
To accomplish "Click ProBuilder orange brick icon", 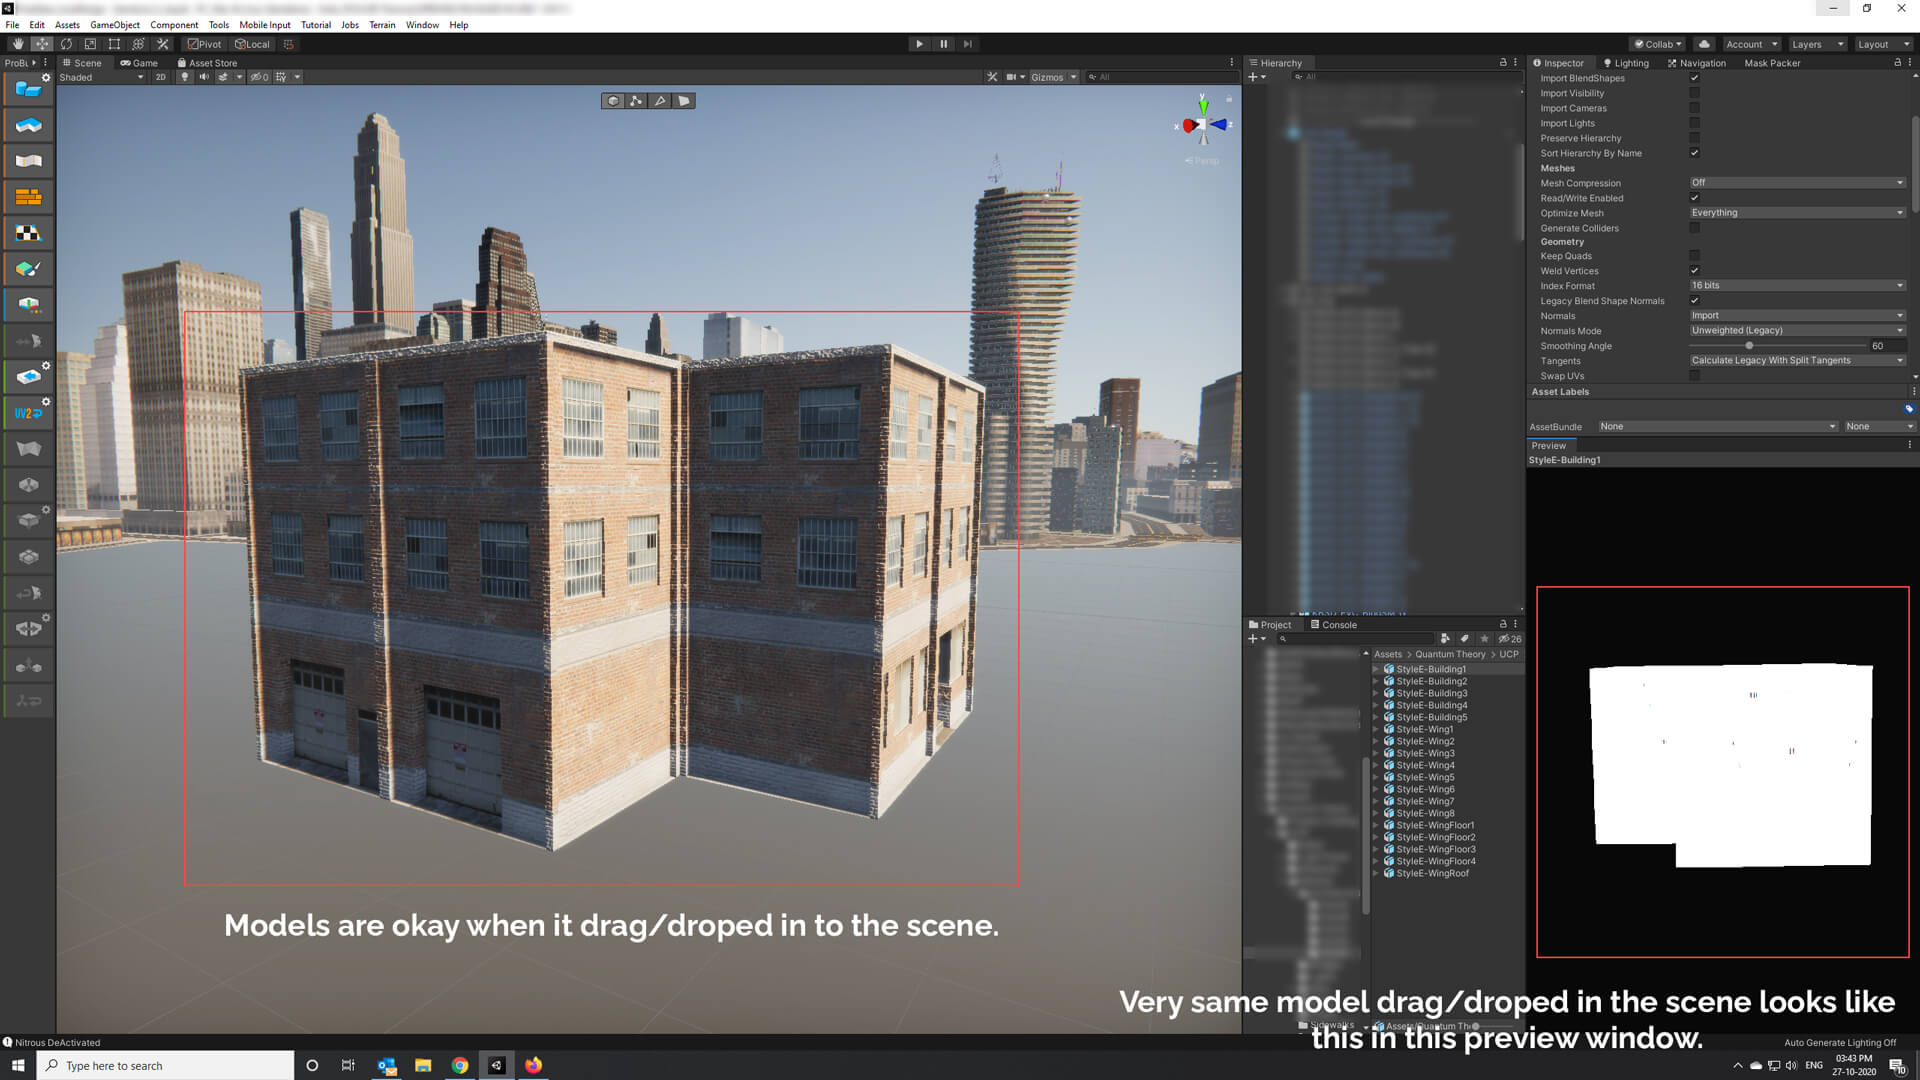I will pyautogui.click(x=28, y=197).
